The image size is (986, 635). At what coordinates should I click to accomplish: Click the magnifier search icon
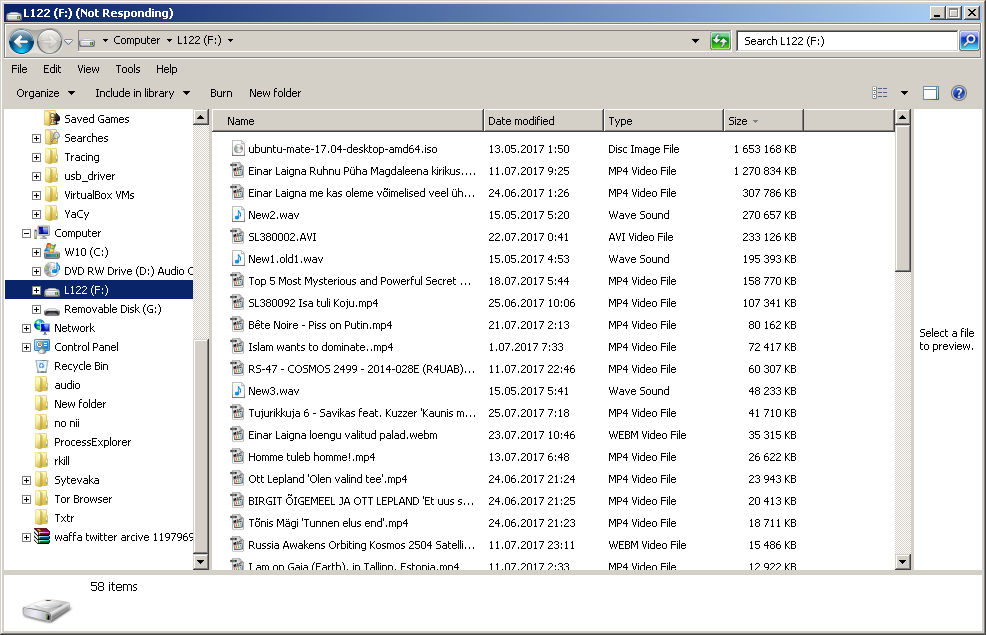(968, 41)
